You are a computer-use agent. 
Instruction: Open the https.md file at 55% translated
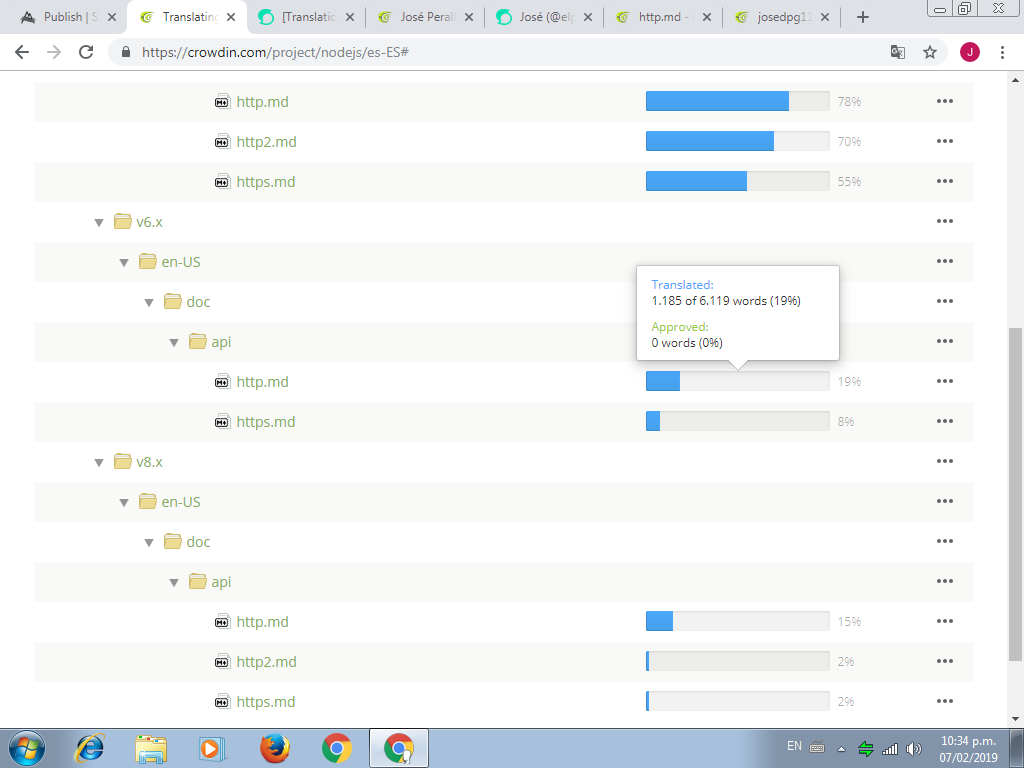tap(265, 182)
